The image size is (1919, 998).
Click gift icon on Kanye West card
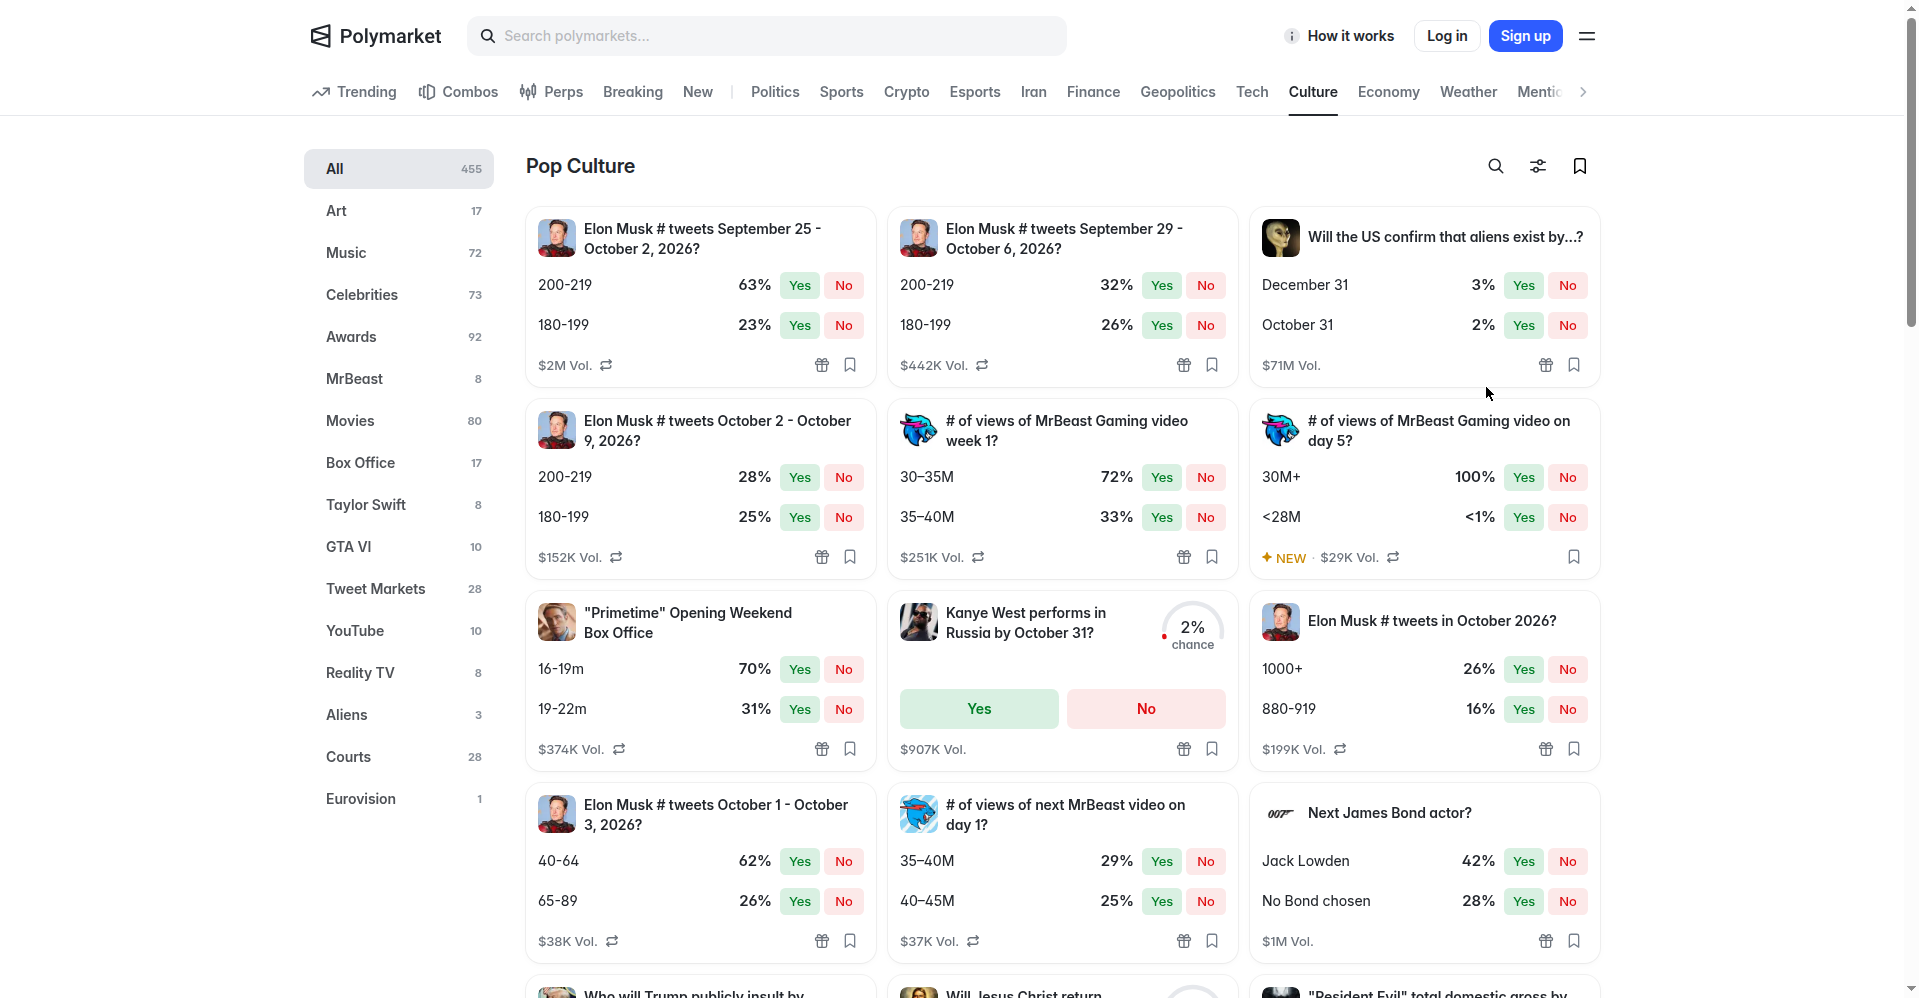pyautogui.click(x=1184, y=749)
